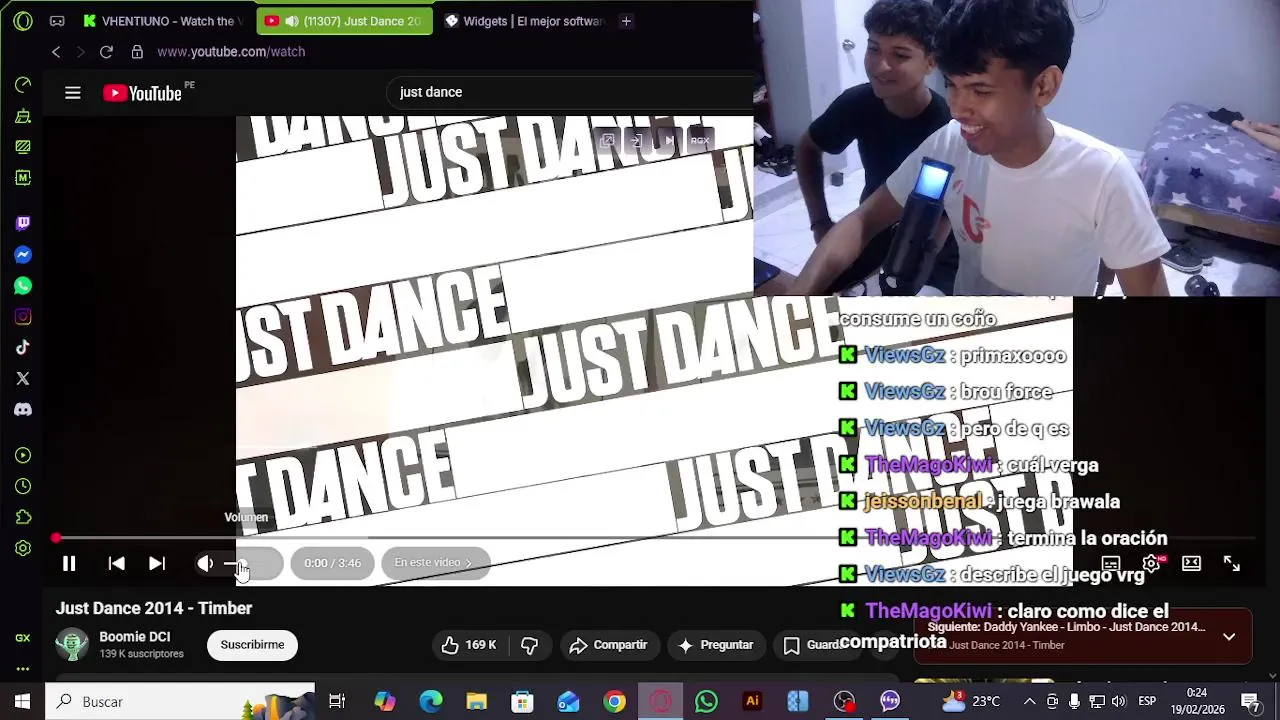Open the GX Cleaner icon in sidebar
The image size is (1280, 720).
(23, 116)
